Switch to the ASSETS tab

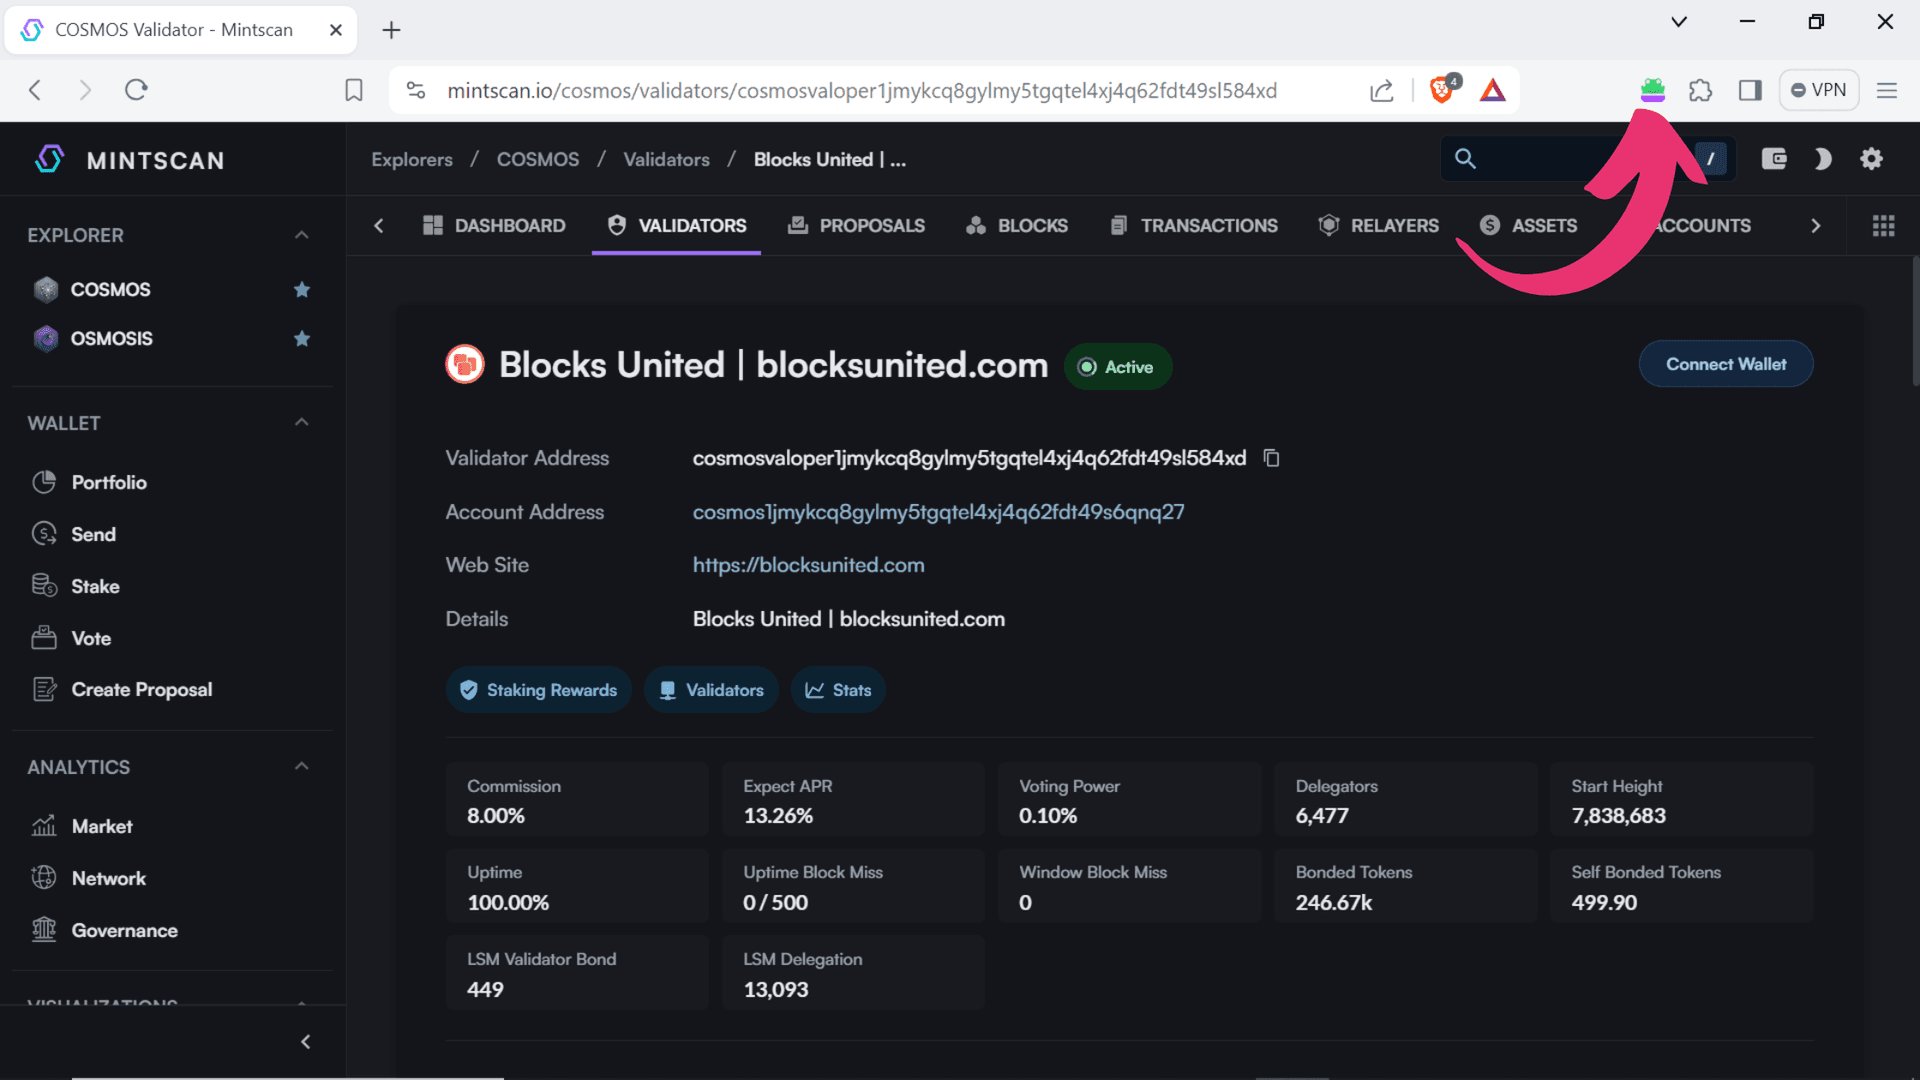coord(1528,226)
